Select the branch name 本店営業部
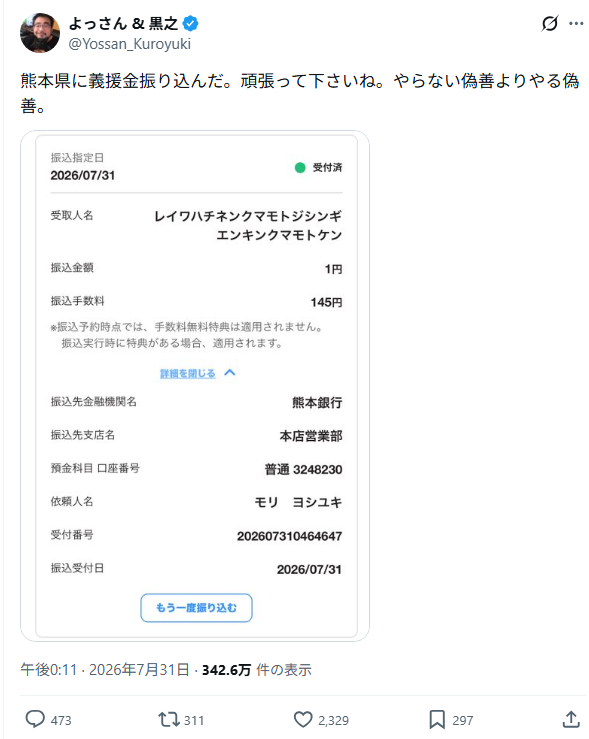 coord(311,436)
